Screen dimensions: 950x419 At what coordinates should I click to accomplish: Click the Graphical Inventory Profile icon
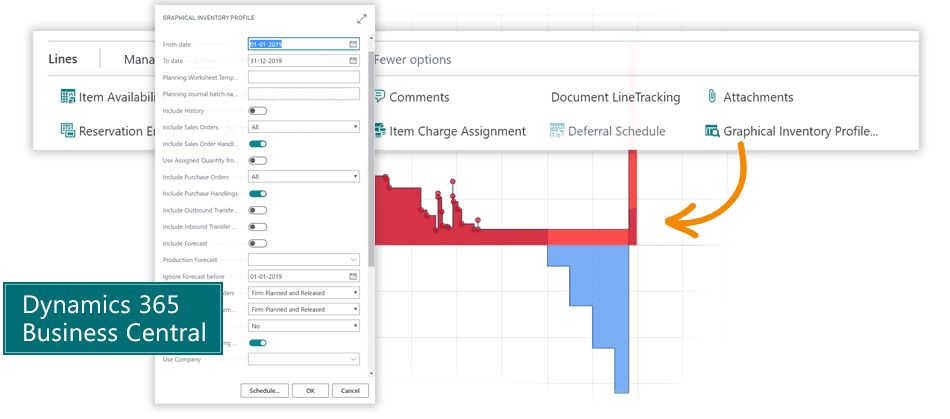pyautogui.click(x=712, y=131)
